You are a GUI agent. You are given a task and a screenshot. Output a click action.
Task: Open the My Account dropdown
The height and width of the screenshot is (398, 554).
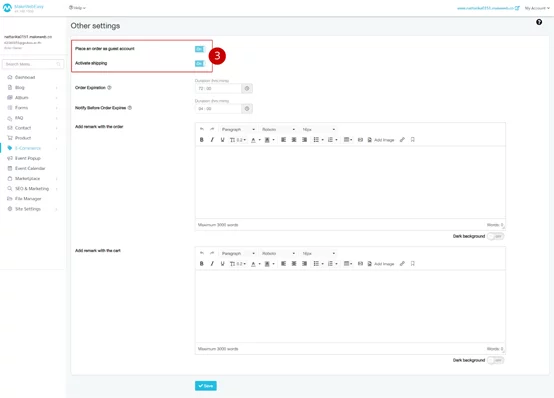click(537, 8)
